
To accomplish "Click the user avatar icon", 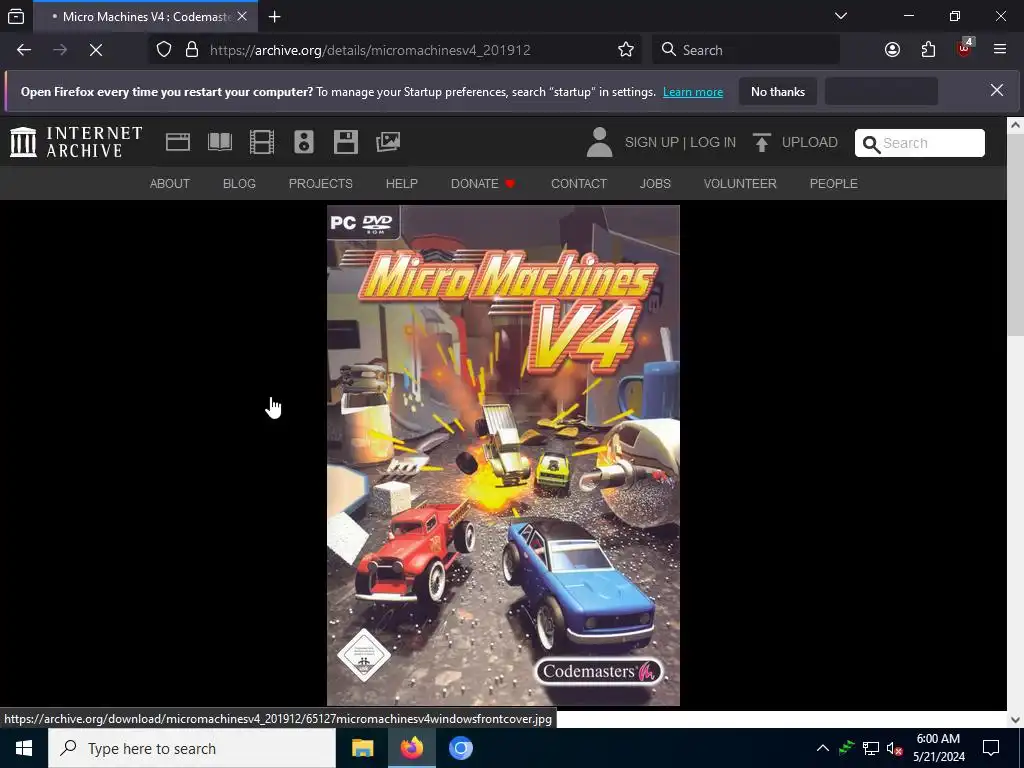I will pos(600,142).
